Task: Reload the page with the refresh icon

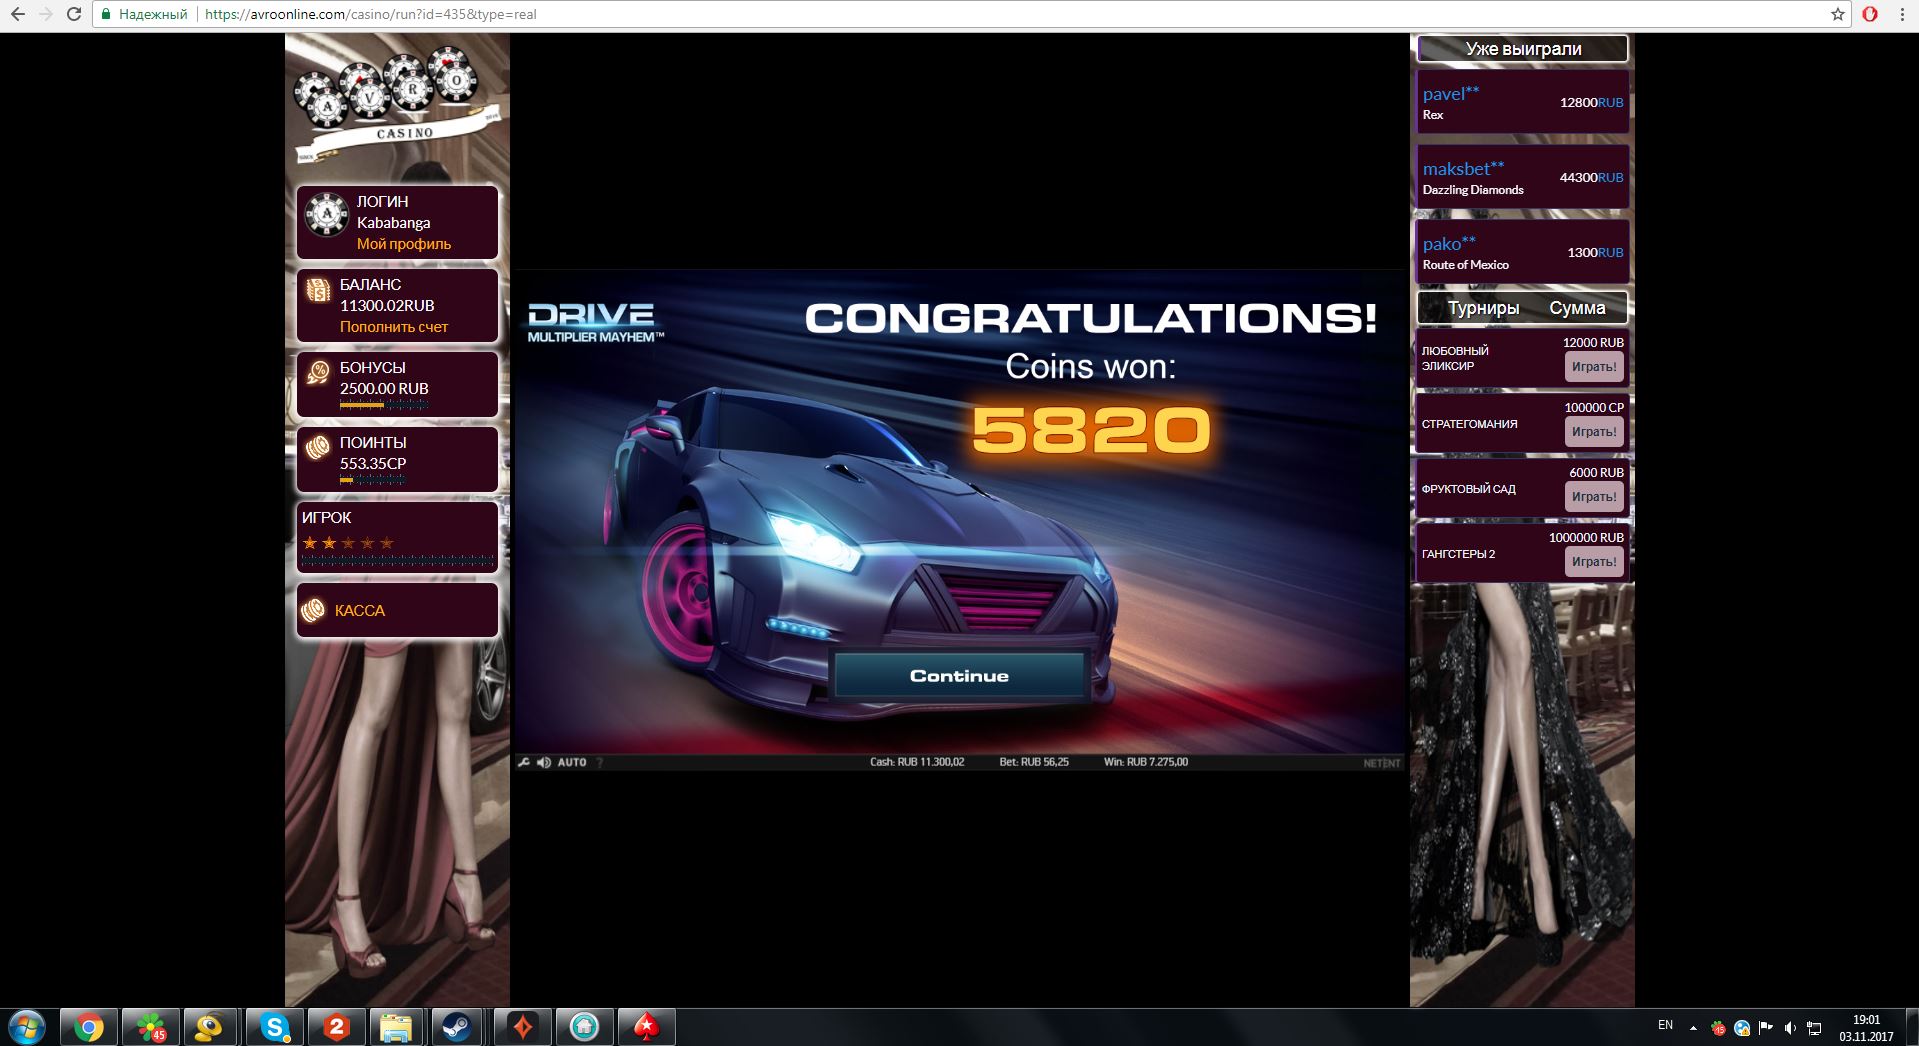Action: click(x=74, y=14)
